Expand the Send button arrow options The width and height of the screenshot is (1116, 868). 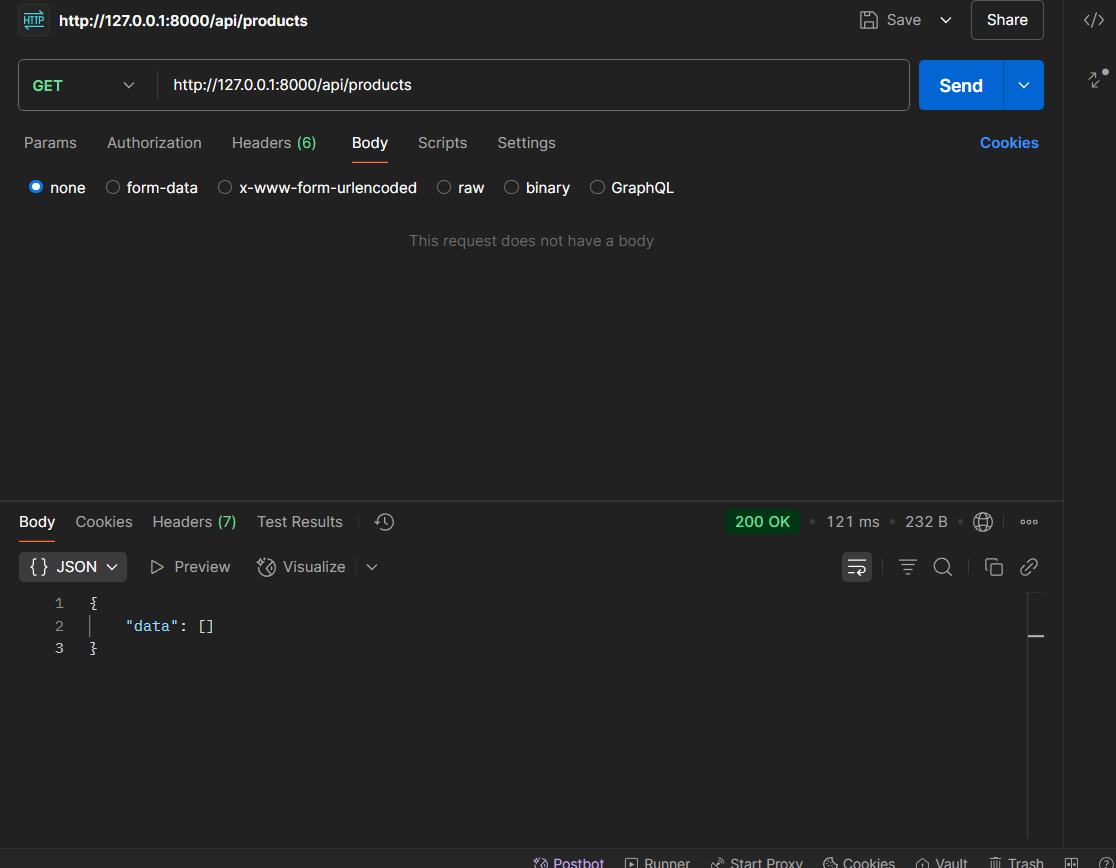[1023, 86]
